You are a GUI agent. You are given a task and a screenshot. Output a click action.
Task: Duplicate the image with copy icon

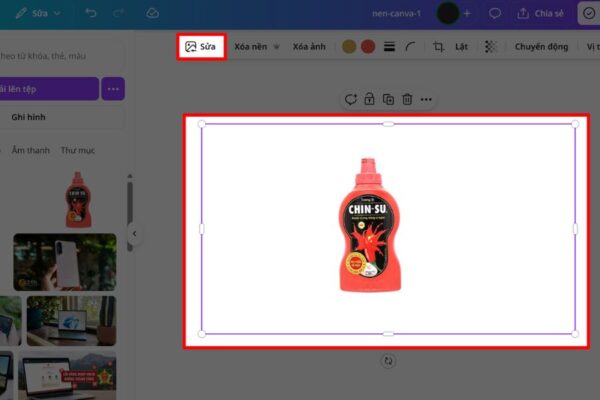pyautogui.click(x=388, y=99)
